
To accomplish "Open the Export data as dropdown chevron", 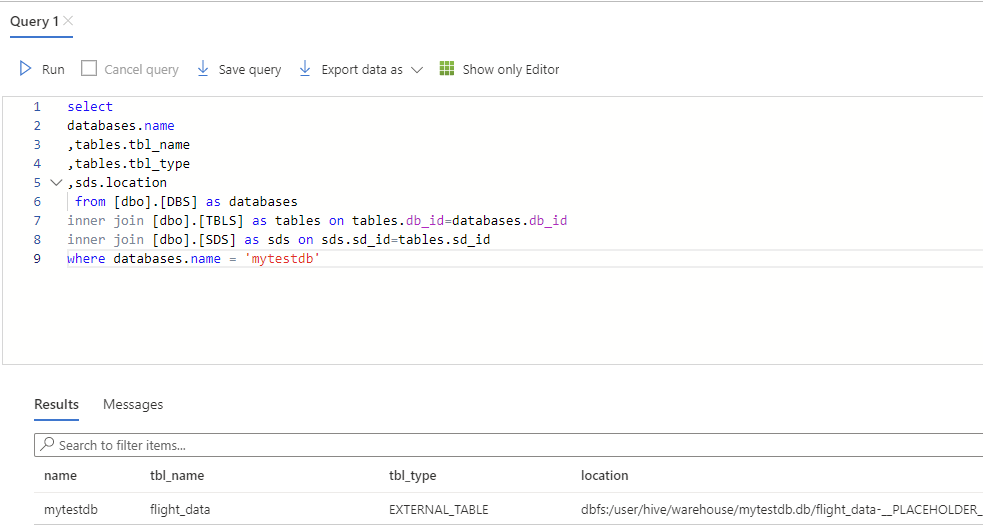I will pos(417,70).
